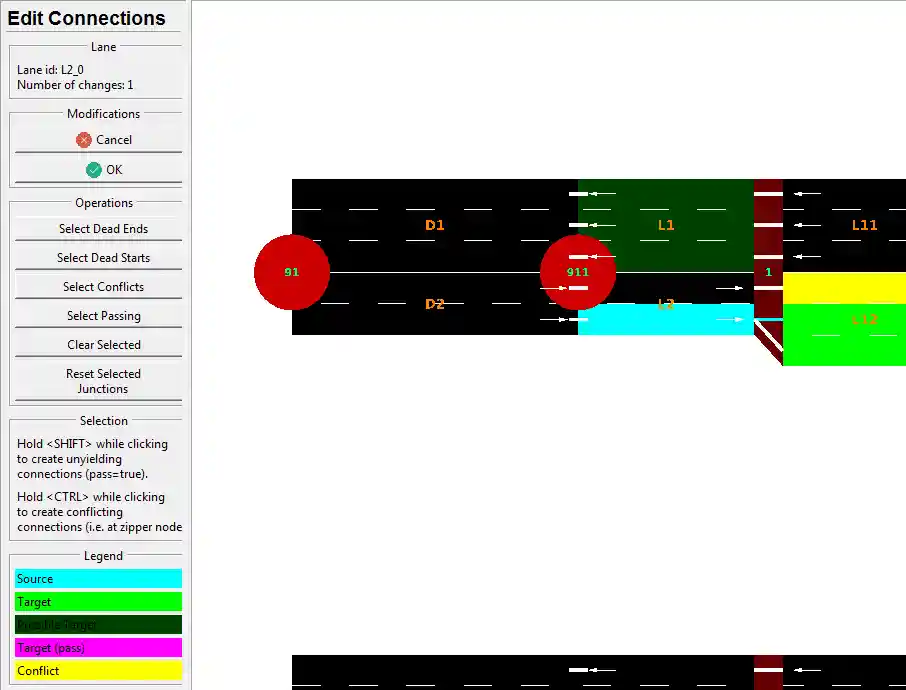Select junction node 91
Viewport: 906px width, 690px height.
tap(292, 272)
